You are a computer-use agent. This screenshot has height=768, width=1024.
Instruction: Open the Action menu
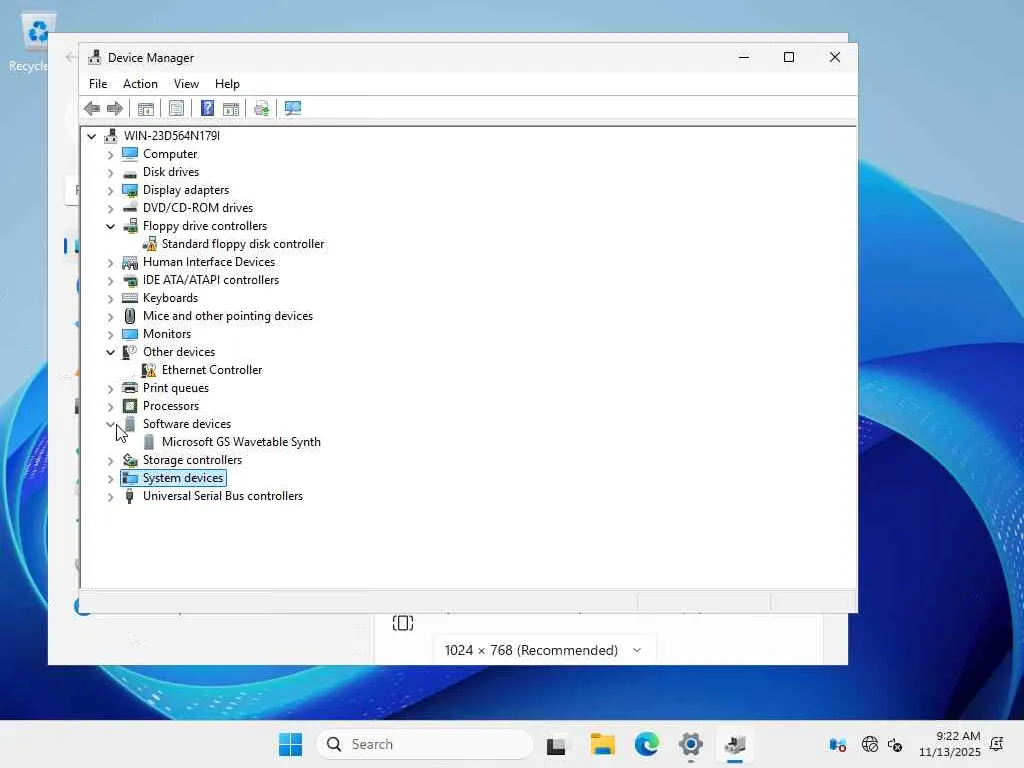[x=140, y=84]
